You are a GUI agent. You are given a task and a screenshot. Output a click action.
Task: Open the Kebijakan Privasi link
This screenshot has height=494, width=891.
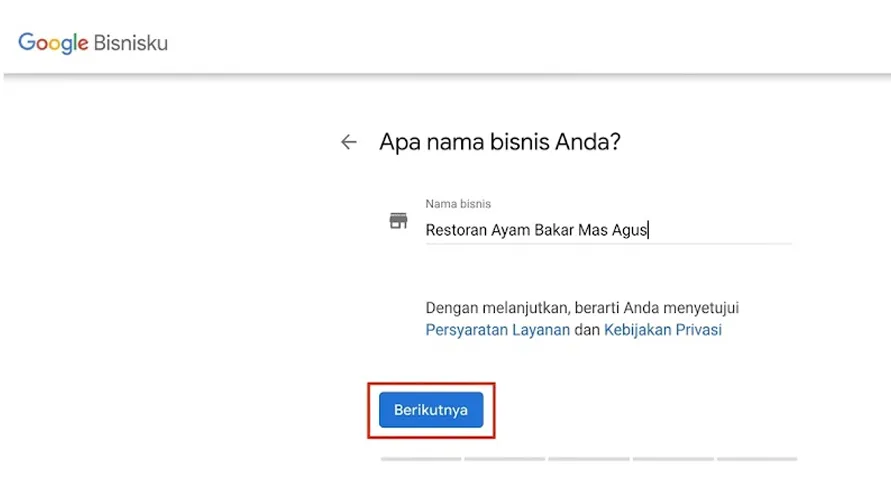point(663,330)
